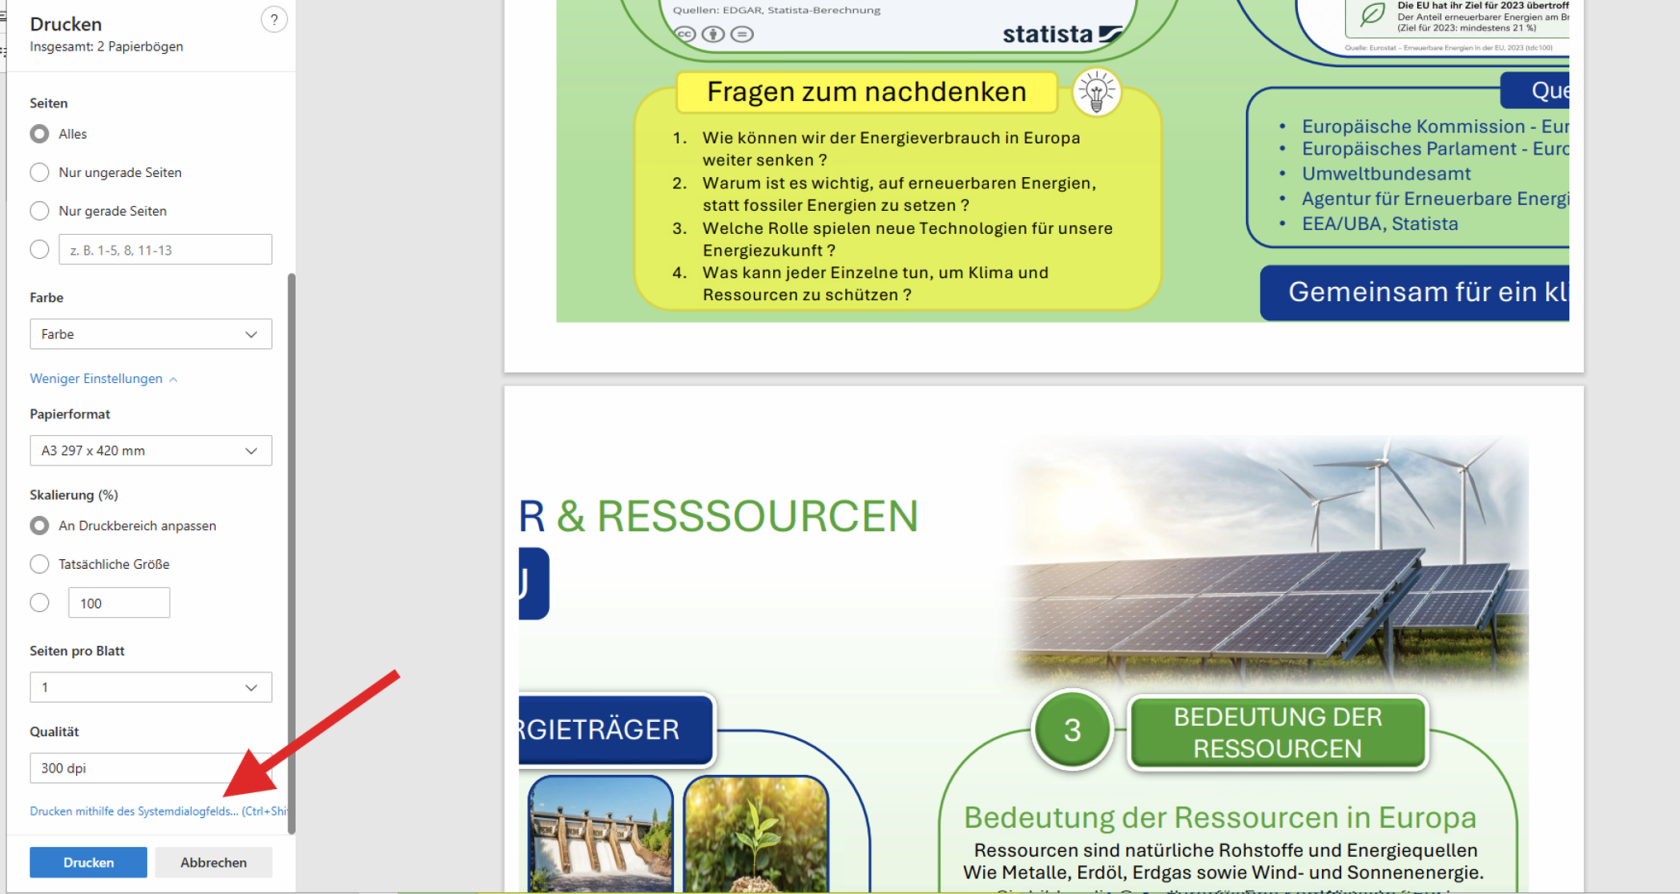Click the page range input field

pos(165,250)
